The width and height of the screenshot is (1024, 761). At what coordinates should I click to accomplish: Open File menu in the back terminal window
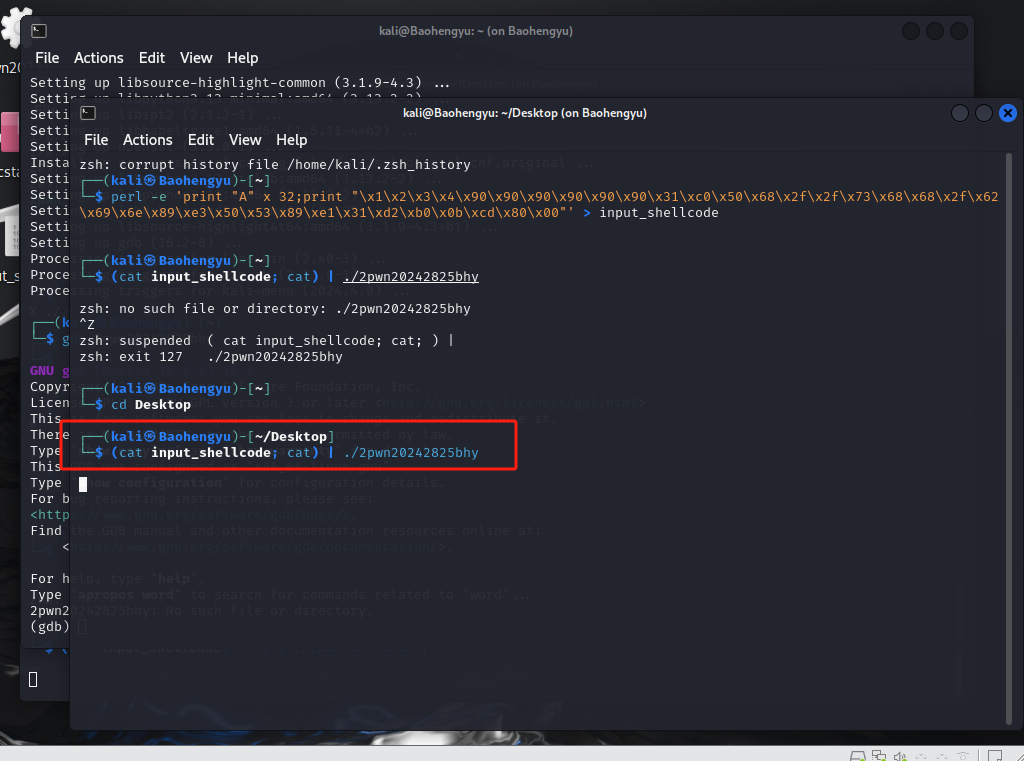click(x=47, y=57)
